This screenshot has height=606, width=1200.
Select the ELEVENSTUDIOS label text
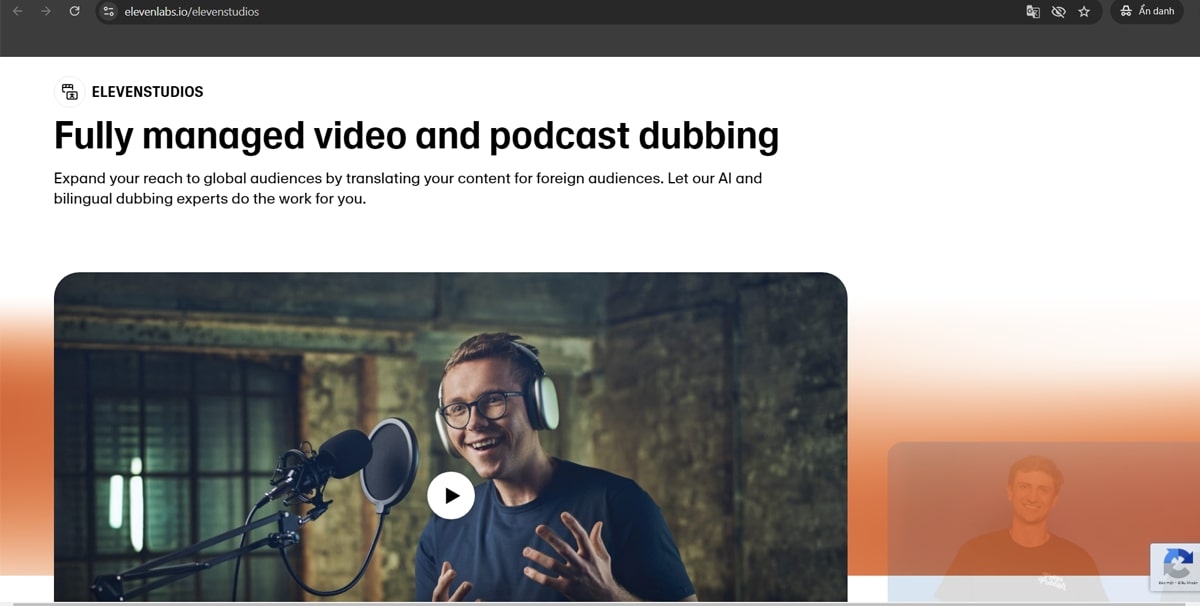click(147, 92)
